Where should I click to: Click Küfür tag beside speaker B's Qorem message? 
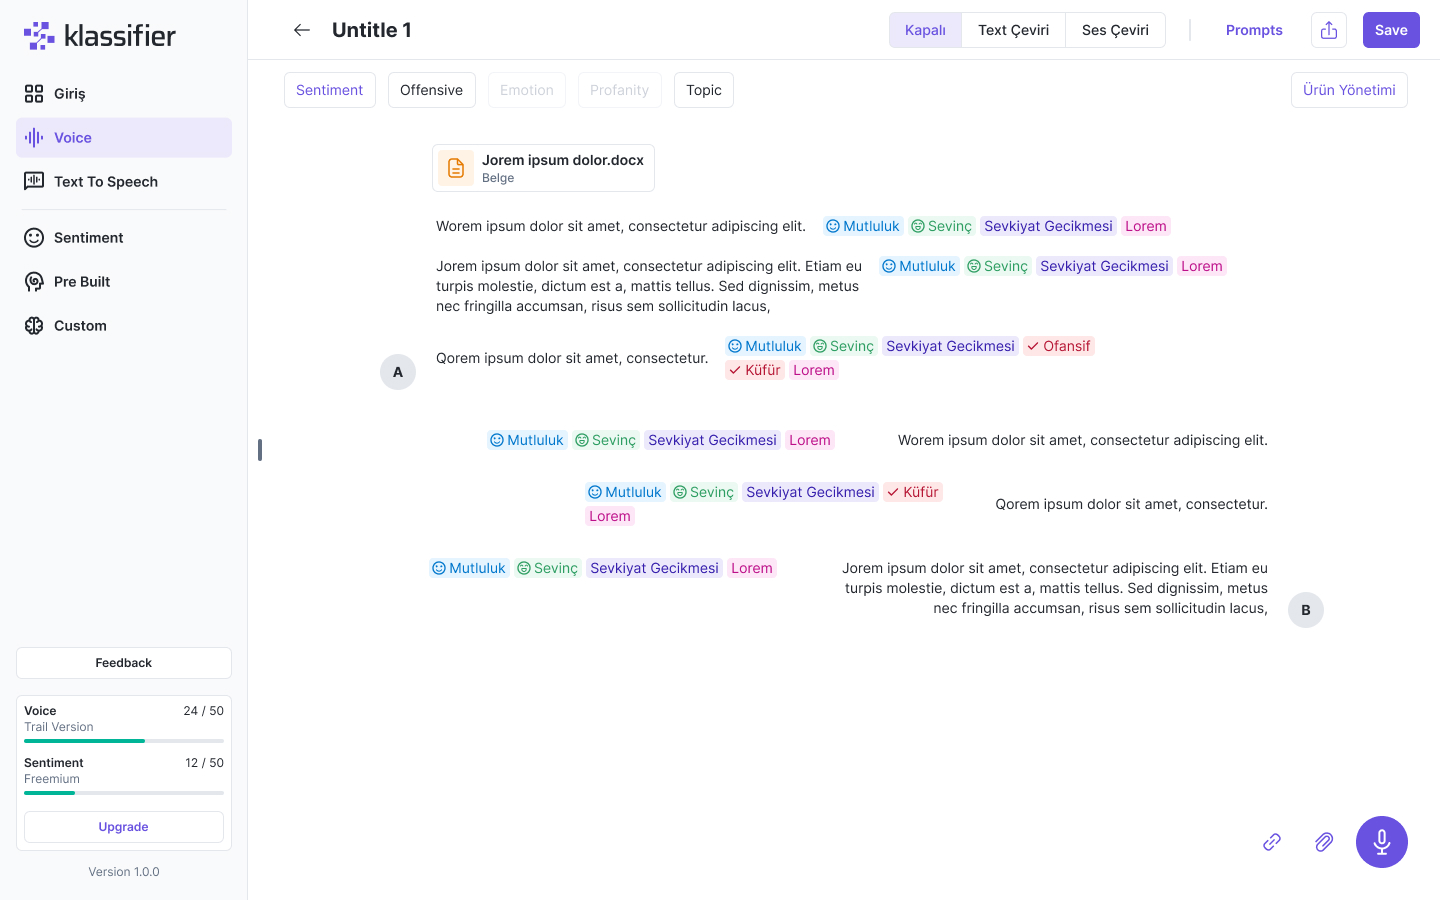913,492
